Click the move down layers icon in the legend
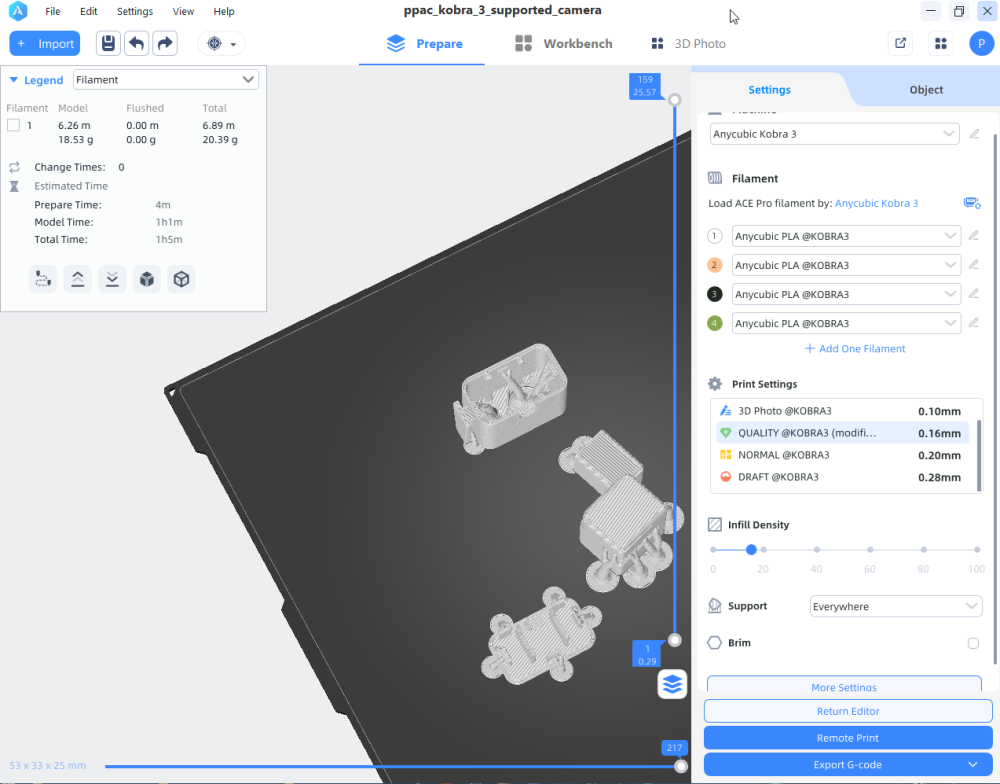The height and width of the screenshot is (784, 1000). coord(112,279)
